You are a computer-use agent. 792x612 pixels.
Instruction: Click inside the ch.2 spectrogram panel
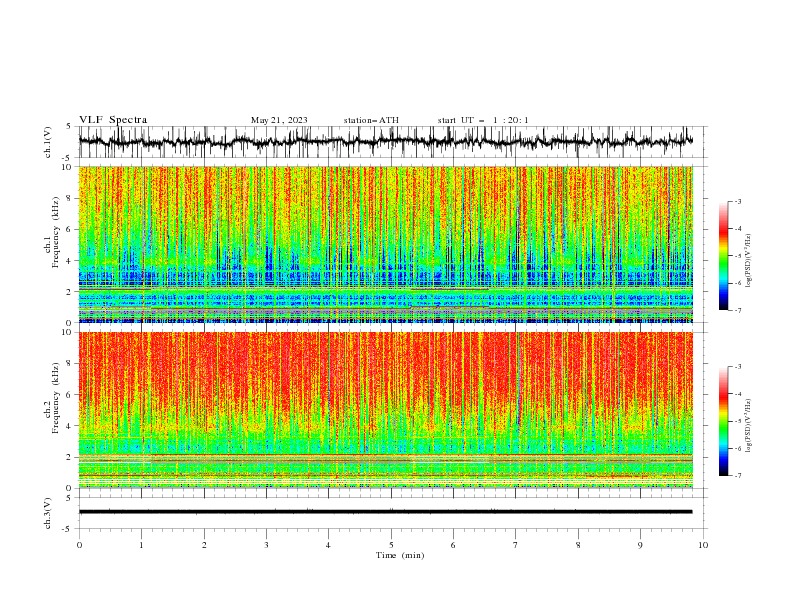pyautogui.click(x=385, y=410)
